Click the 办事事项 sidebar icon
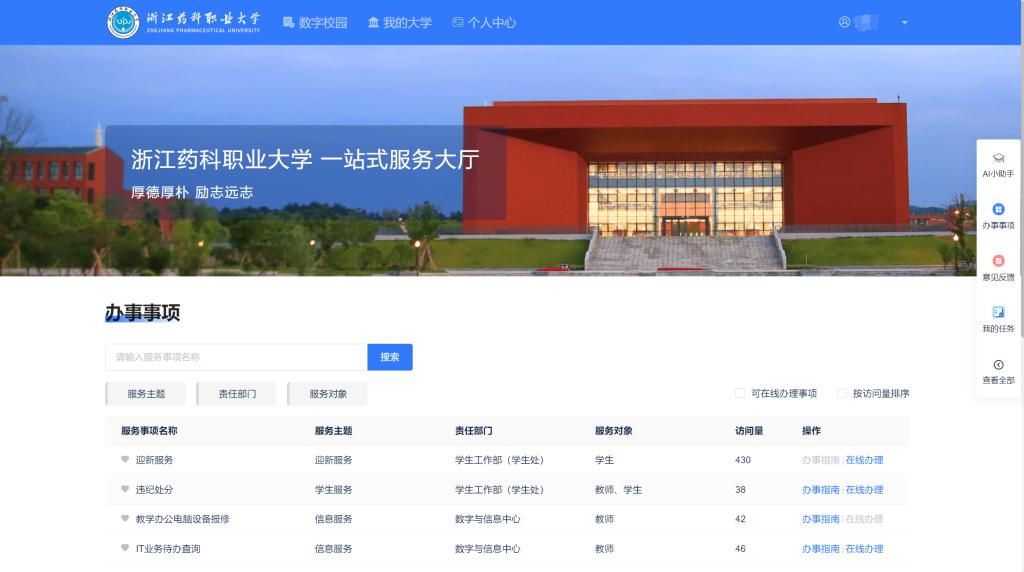 (x=998, y=210)
